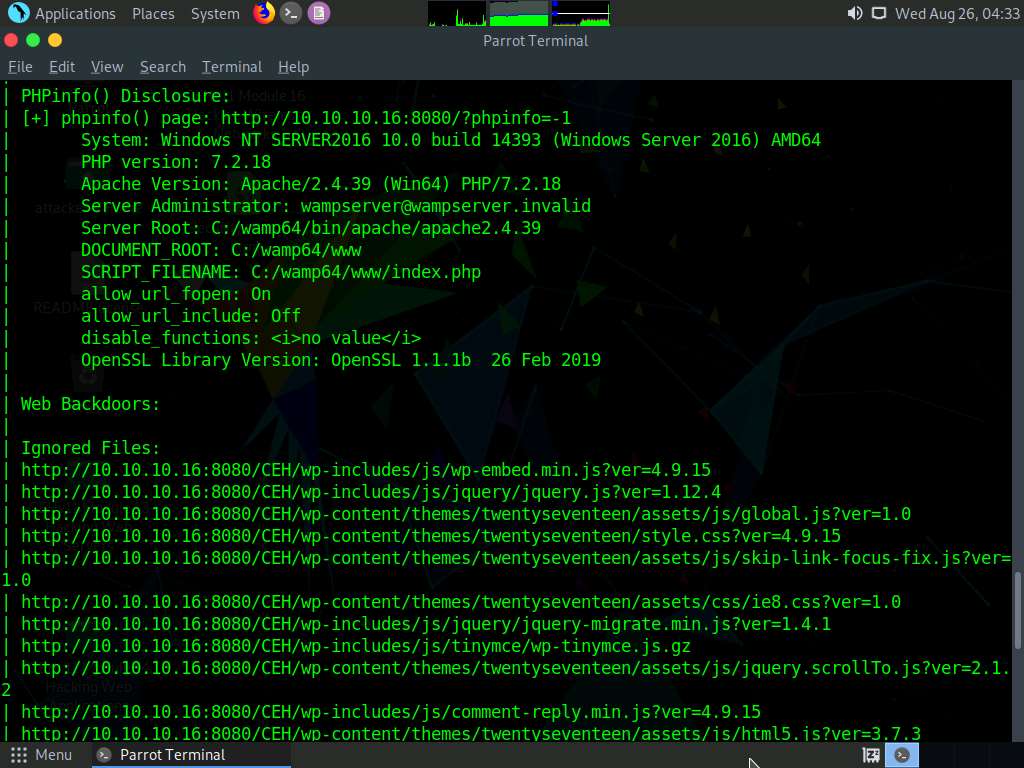Click the html5.js?ver=3.7.3 URL line
Image resolution: width=1024 pixels, height=768 pixels.
(x=471, y=734)
